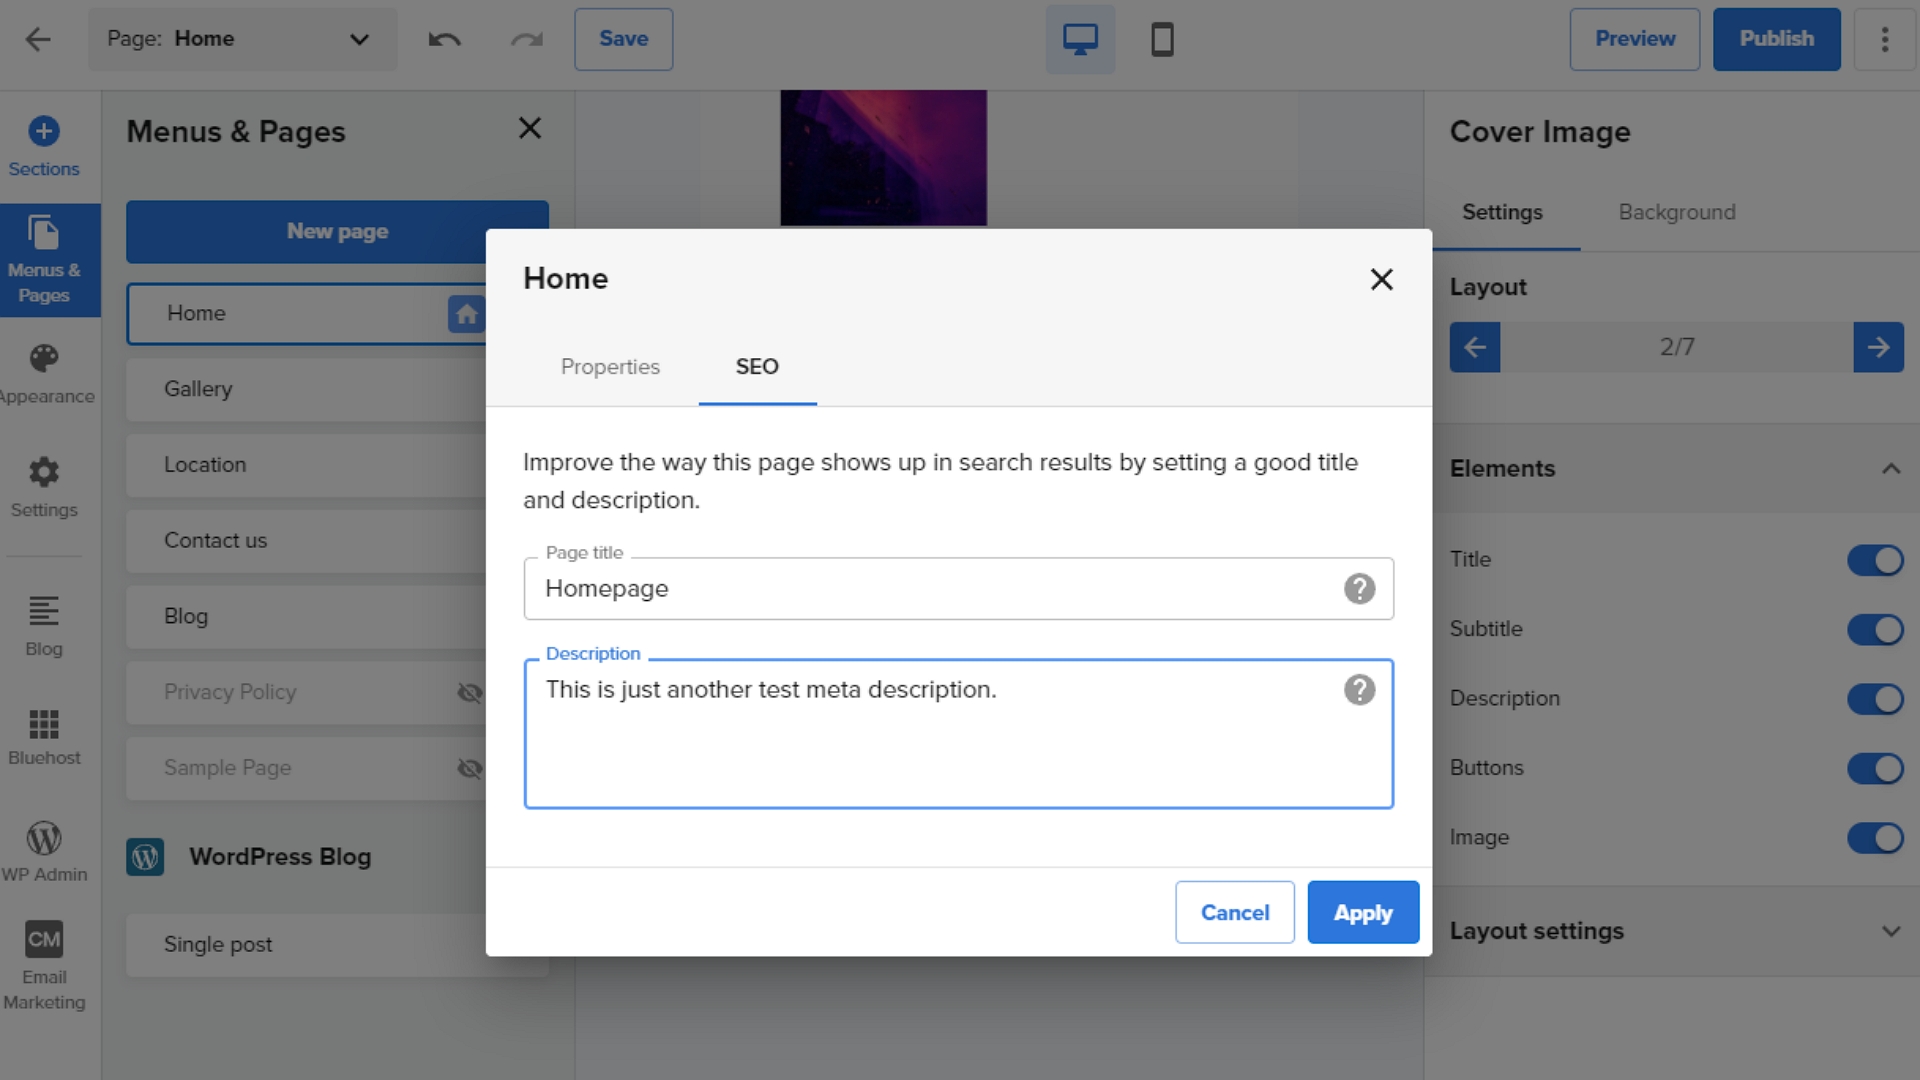Open WP Admin in sidebar
This screenshot has height=1080, width=1920.
click(44, 852)
